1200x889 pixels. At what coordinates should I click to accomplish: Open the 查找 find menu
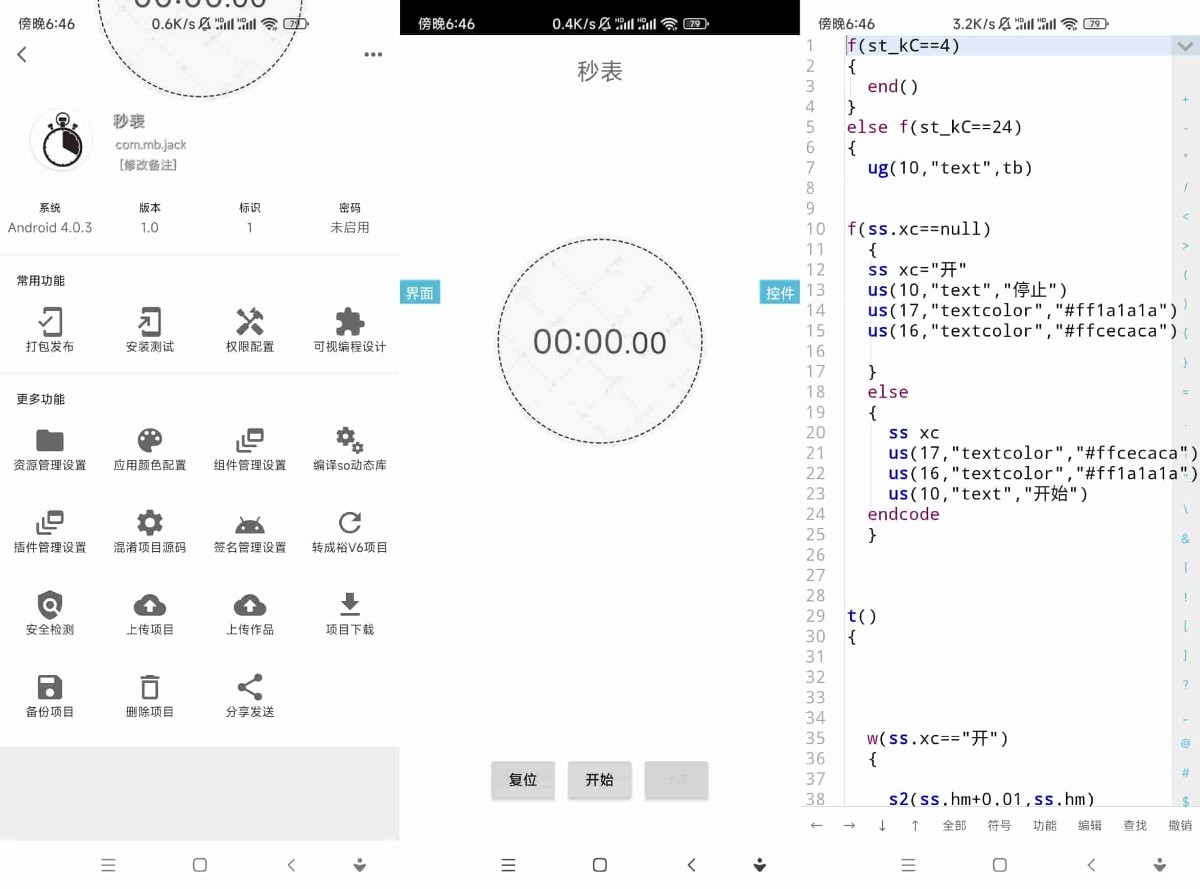tap(1135, 825)
